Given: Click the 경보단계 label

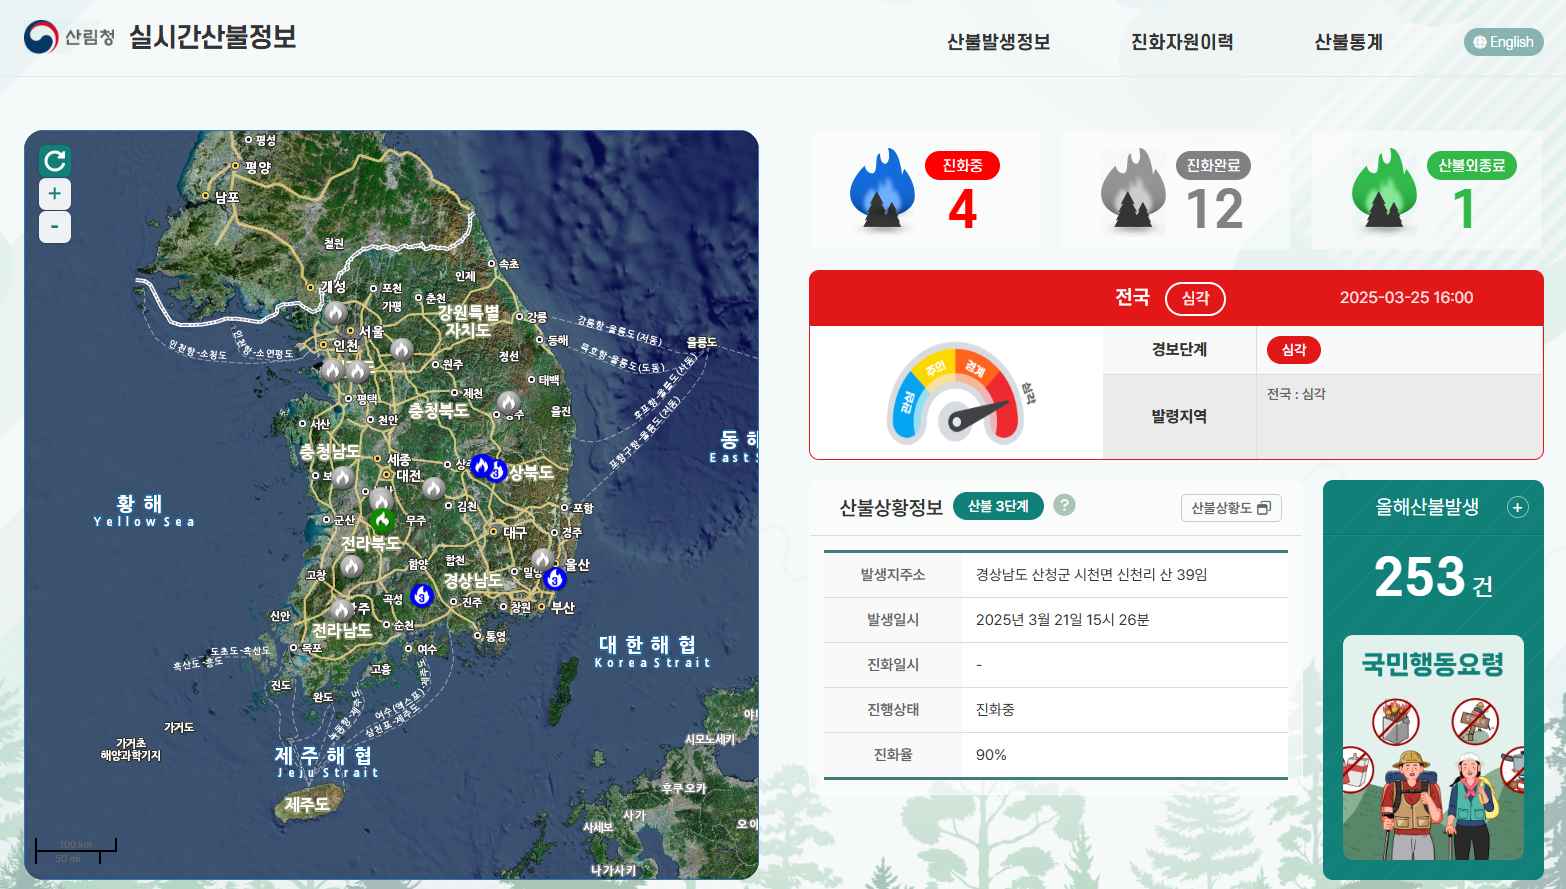Looking at the screenshot, I should (1179, 349).
